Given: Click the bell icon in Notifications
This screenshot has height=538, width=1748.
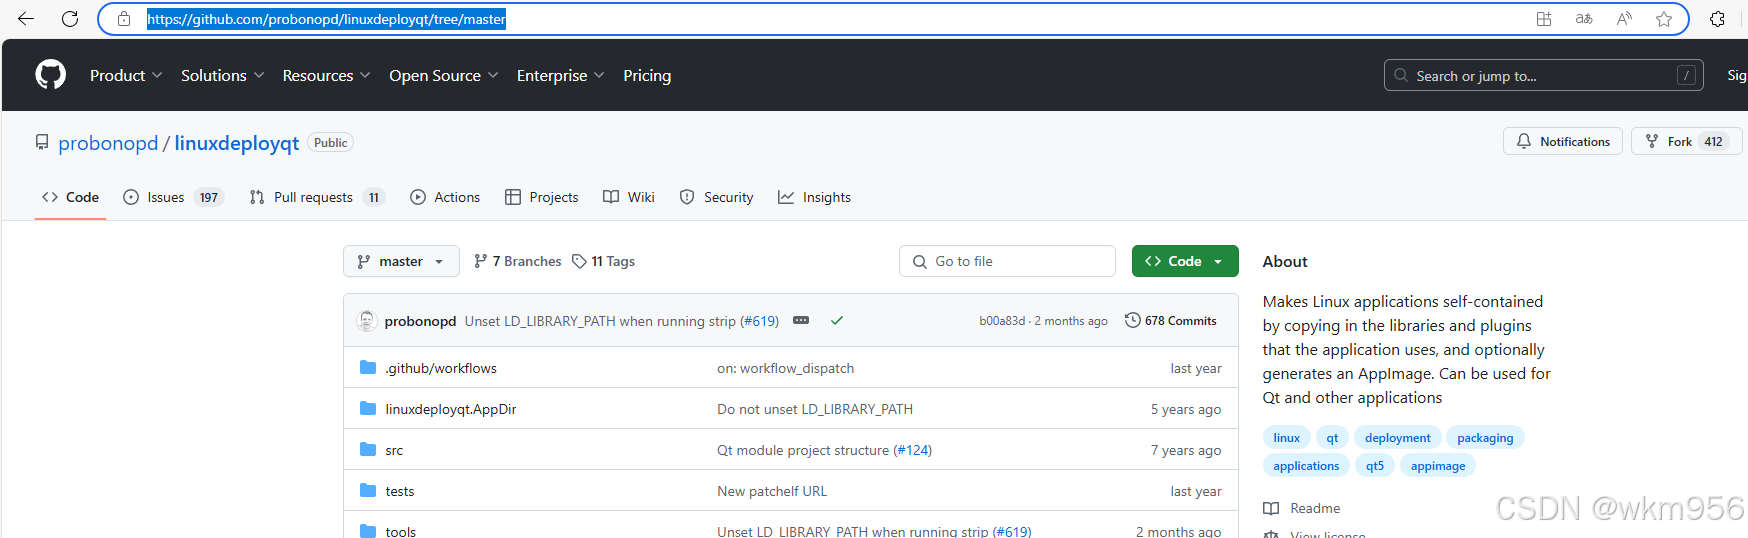Looking at the screenshot, I should point(1524,141).
